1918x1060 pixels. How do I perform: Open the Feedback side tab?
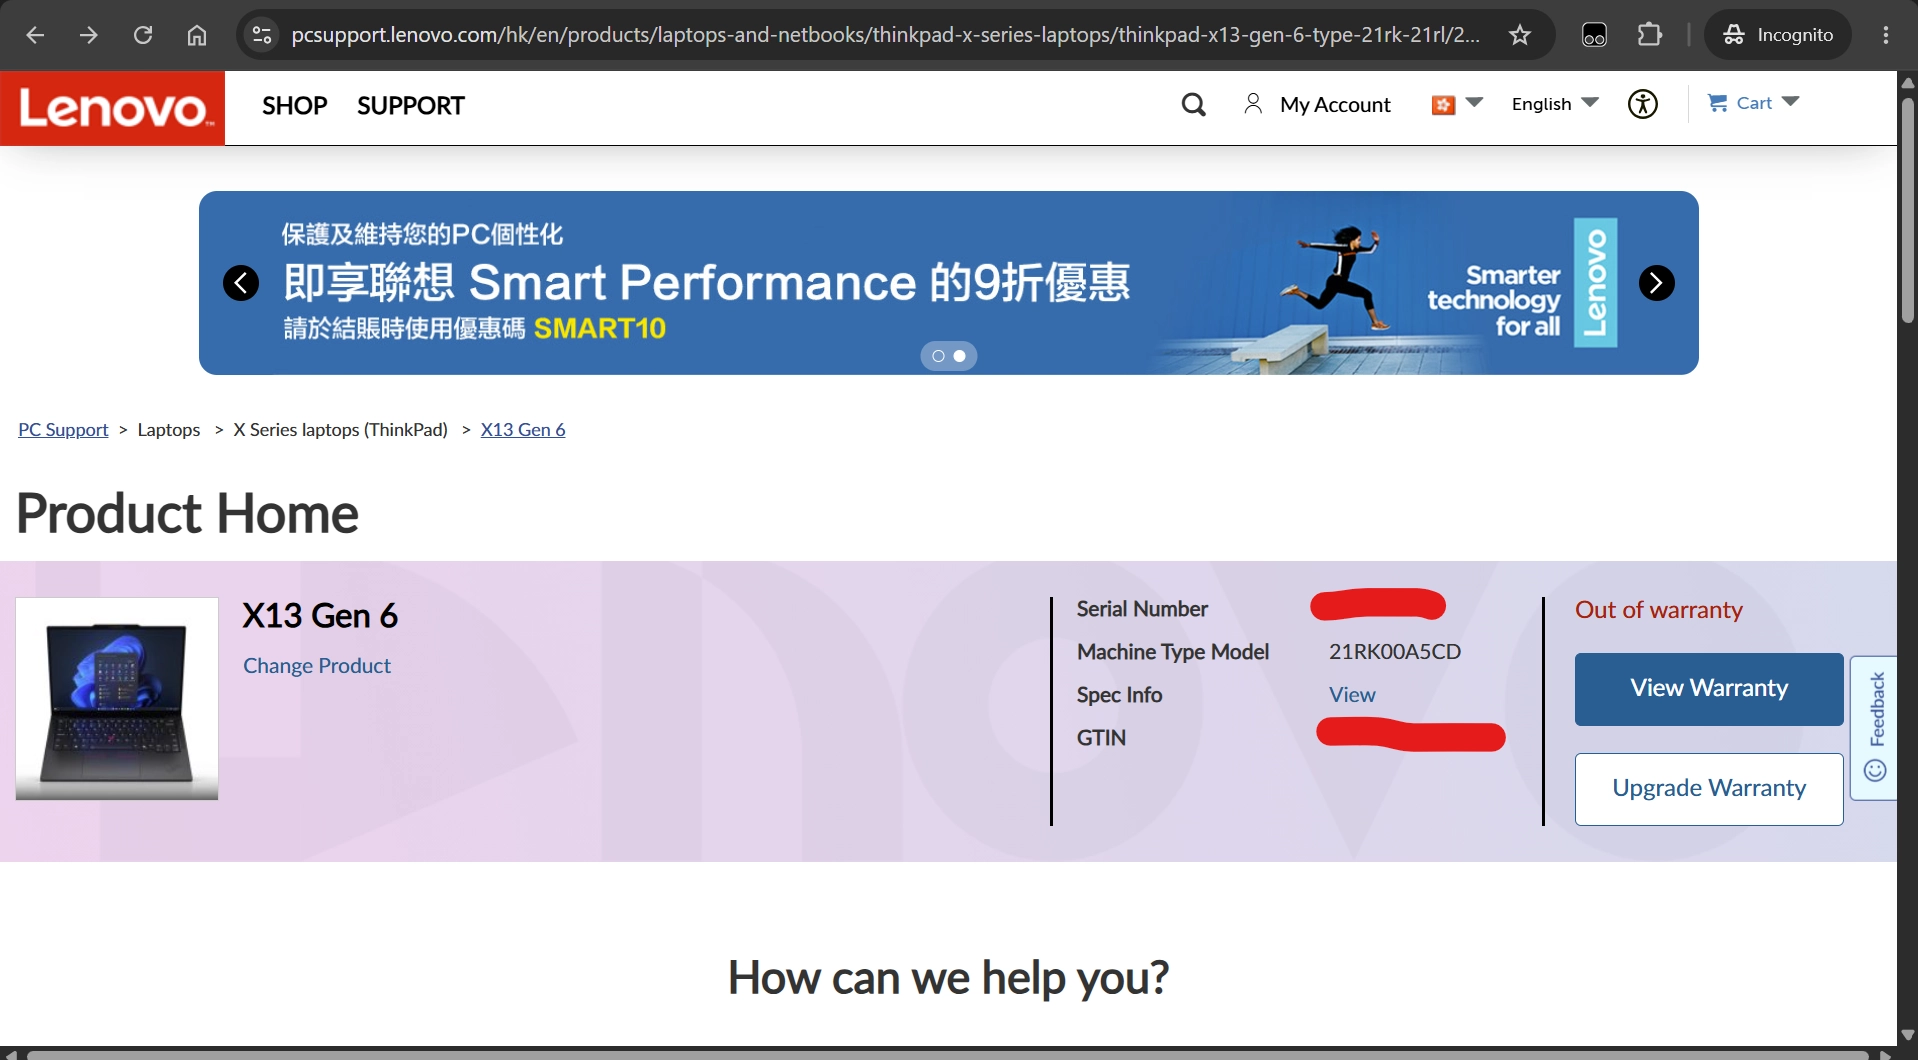(x=1875, y=728)
